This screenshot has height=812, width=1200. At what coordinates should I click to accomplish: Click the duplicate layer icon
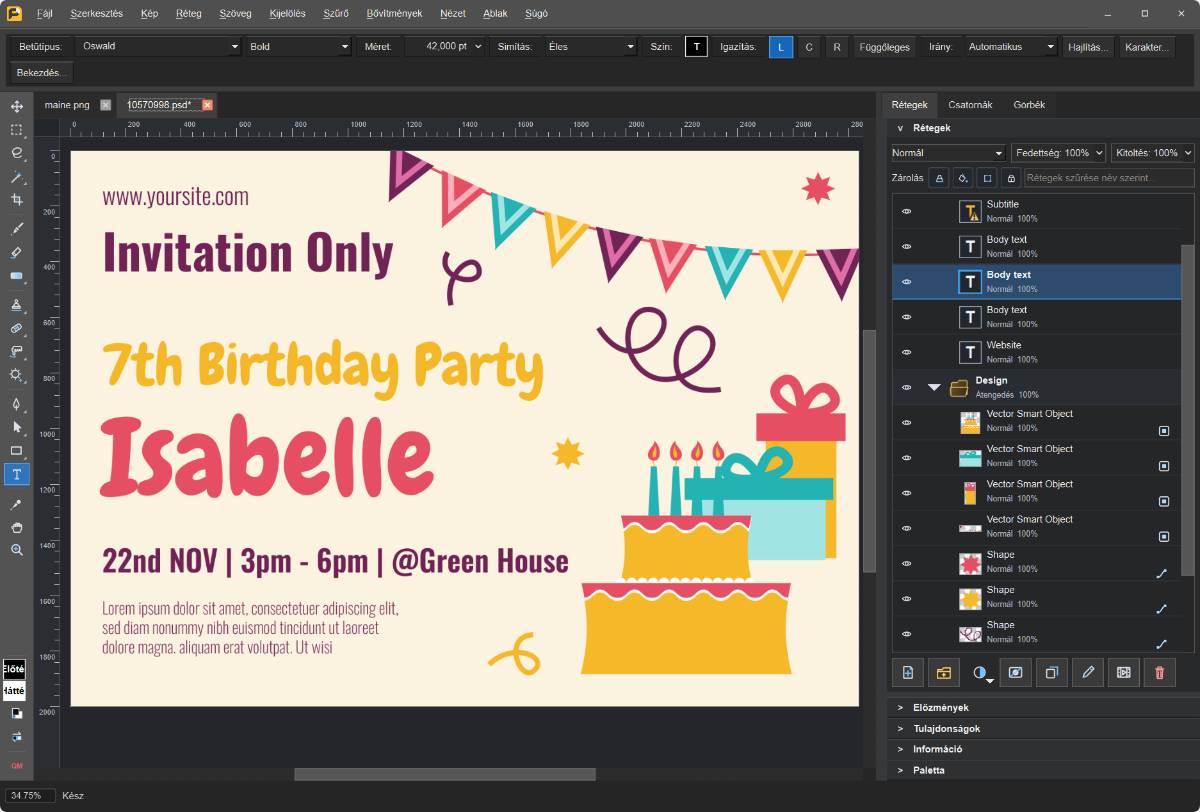1051,673
